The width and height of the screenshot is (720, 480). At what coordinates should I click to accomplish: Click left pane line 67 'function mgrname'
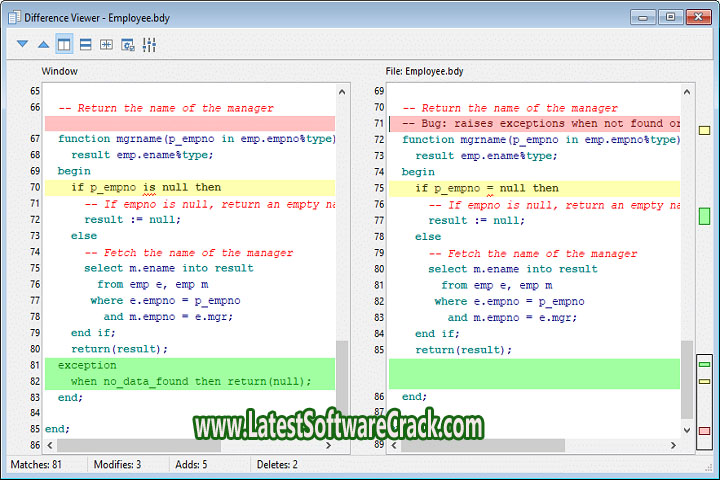click(x=197, y=139)
